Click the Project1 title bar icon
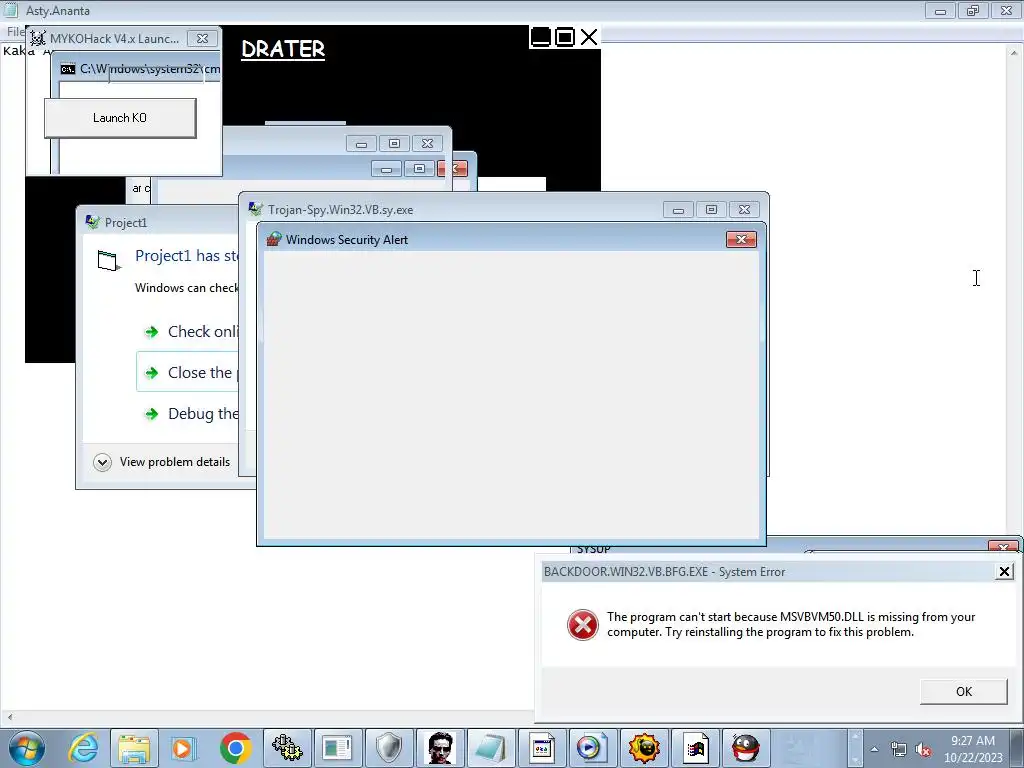Screen dimensions: 1024x768 pos(92,222)
